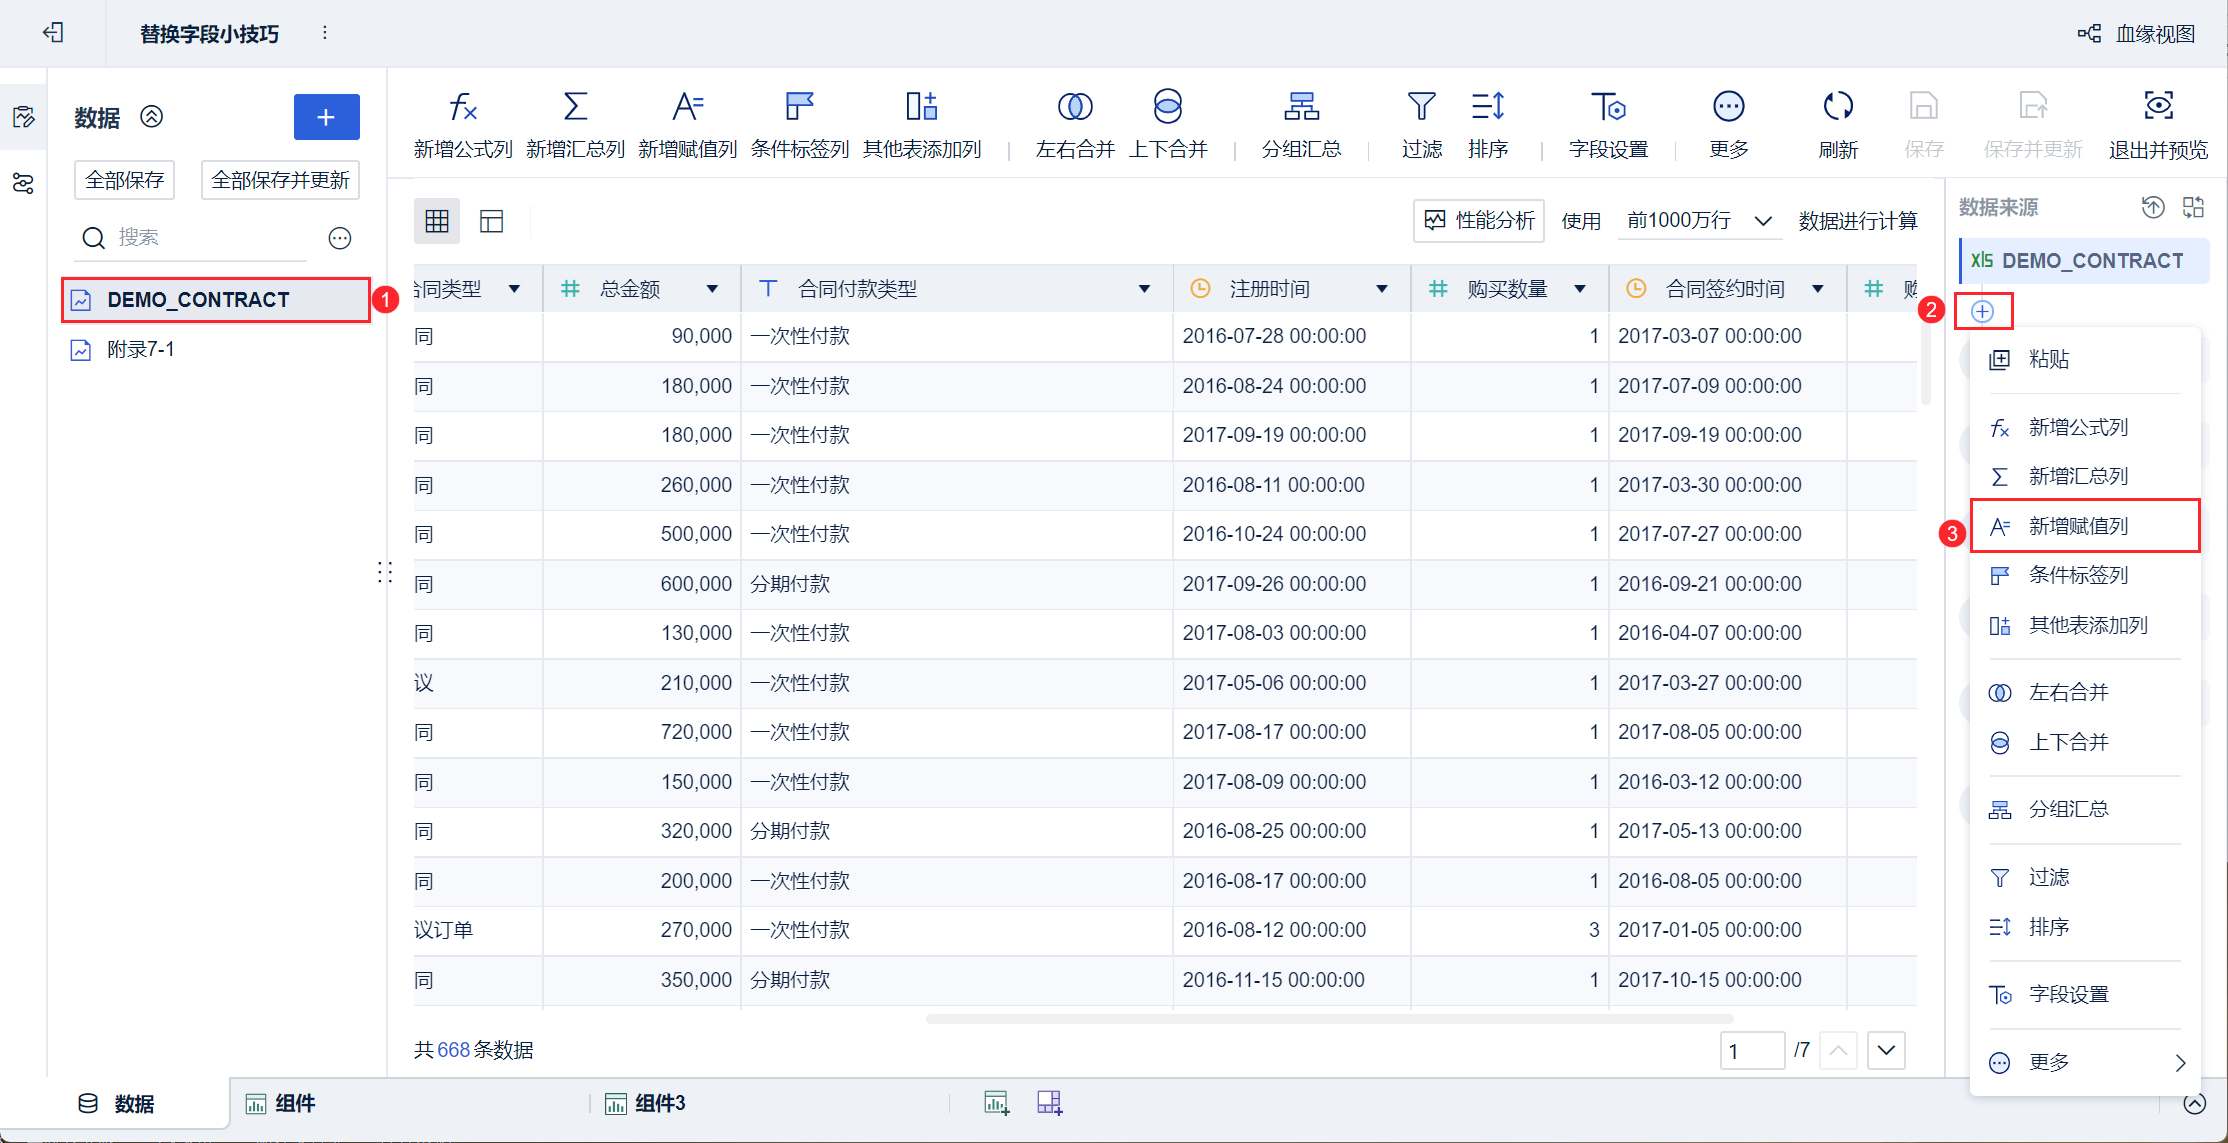Click the horizontal scrollbar below the table
Image resolution: width=2228 pixels, height=1143 pixels.
[x=1328, y=1019]
